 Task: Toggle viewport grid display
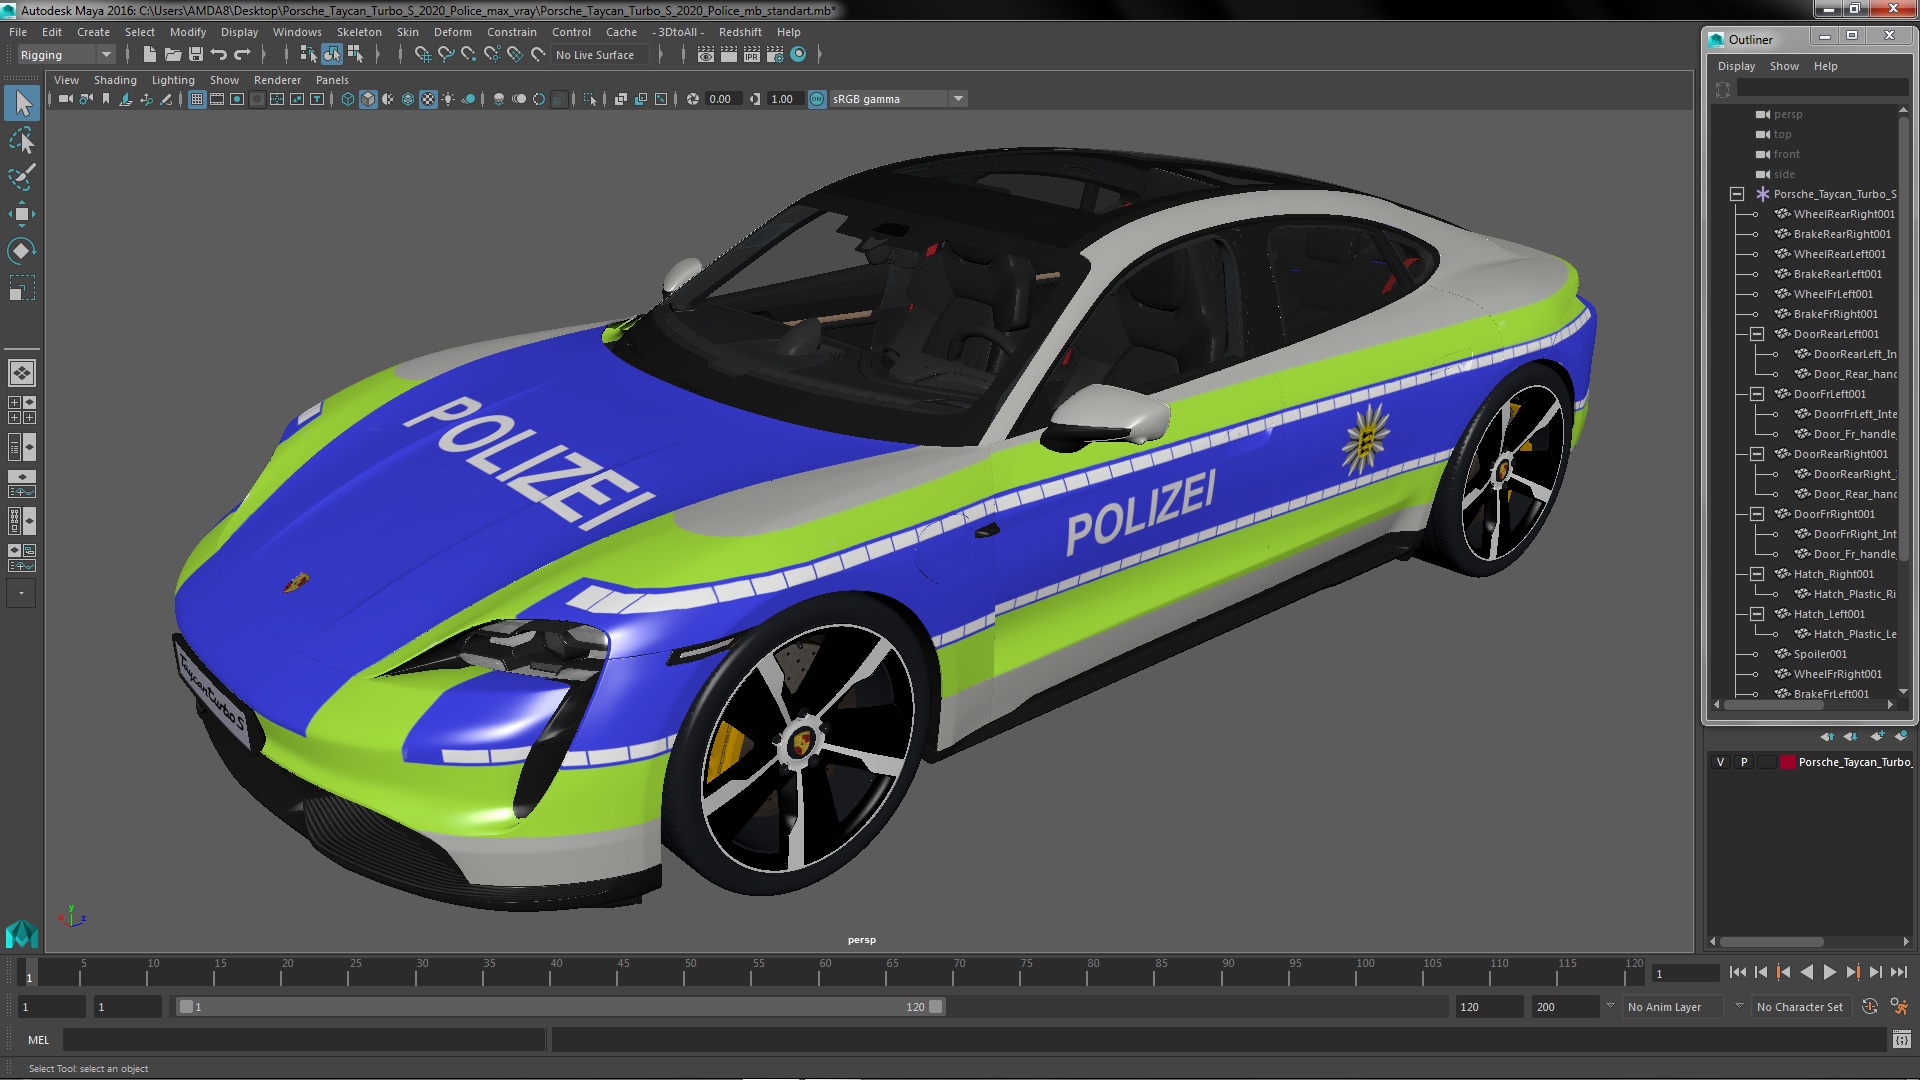[x=197, y=99]
